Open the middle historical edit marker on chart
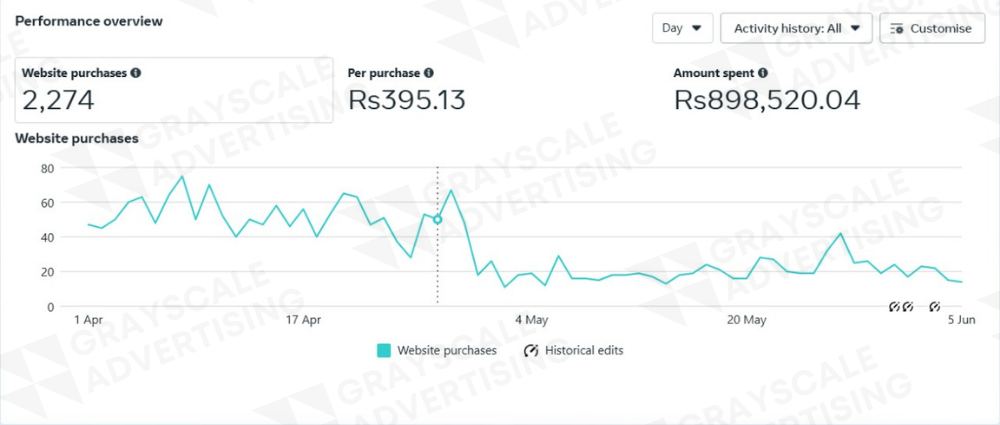This screenshot has height=425, width=1000. click(x=908, y=307)
